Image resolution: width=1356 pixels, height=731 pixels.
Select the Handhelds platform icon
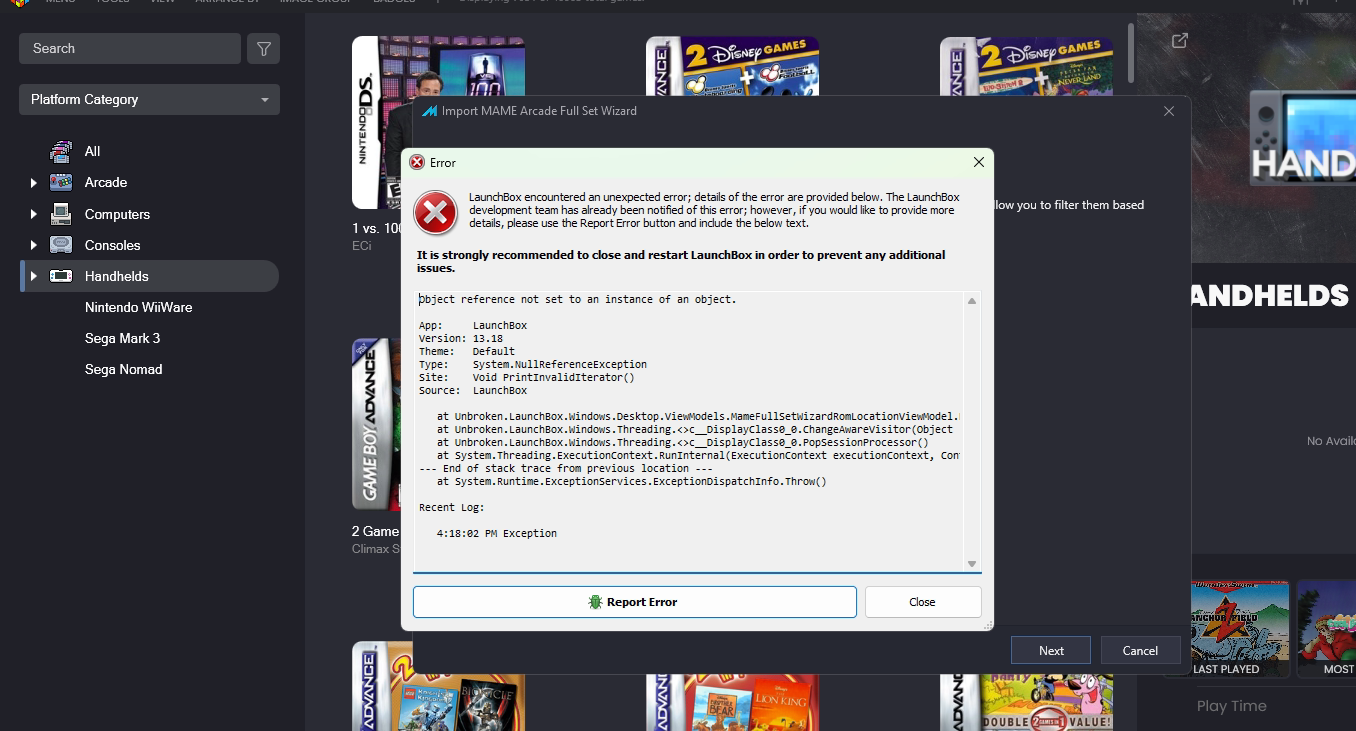tap(61, 276)
